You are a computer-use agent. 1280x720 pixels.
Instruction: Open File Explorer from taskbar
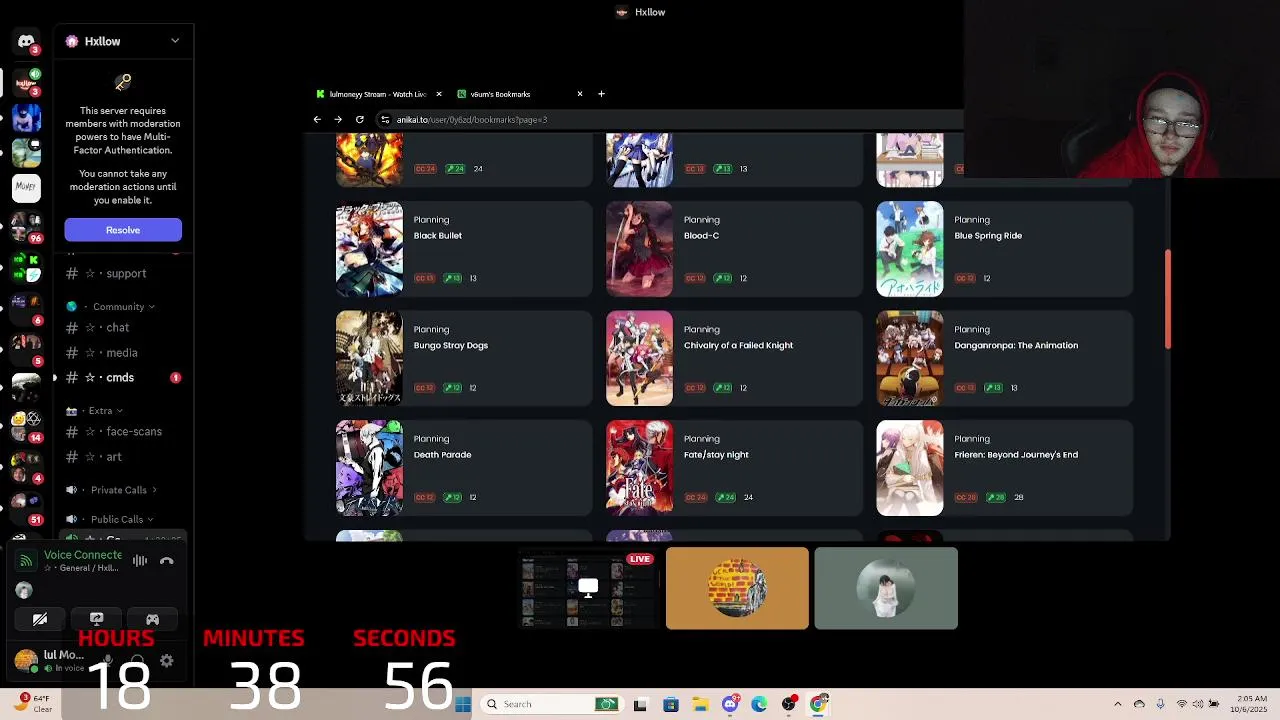700,704
